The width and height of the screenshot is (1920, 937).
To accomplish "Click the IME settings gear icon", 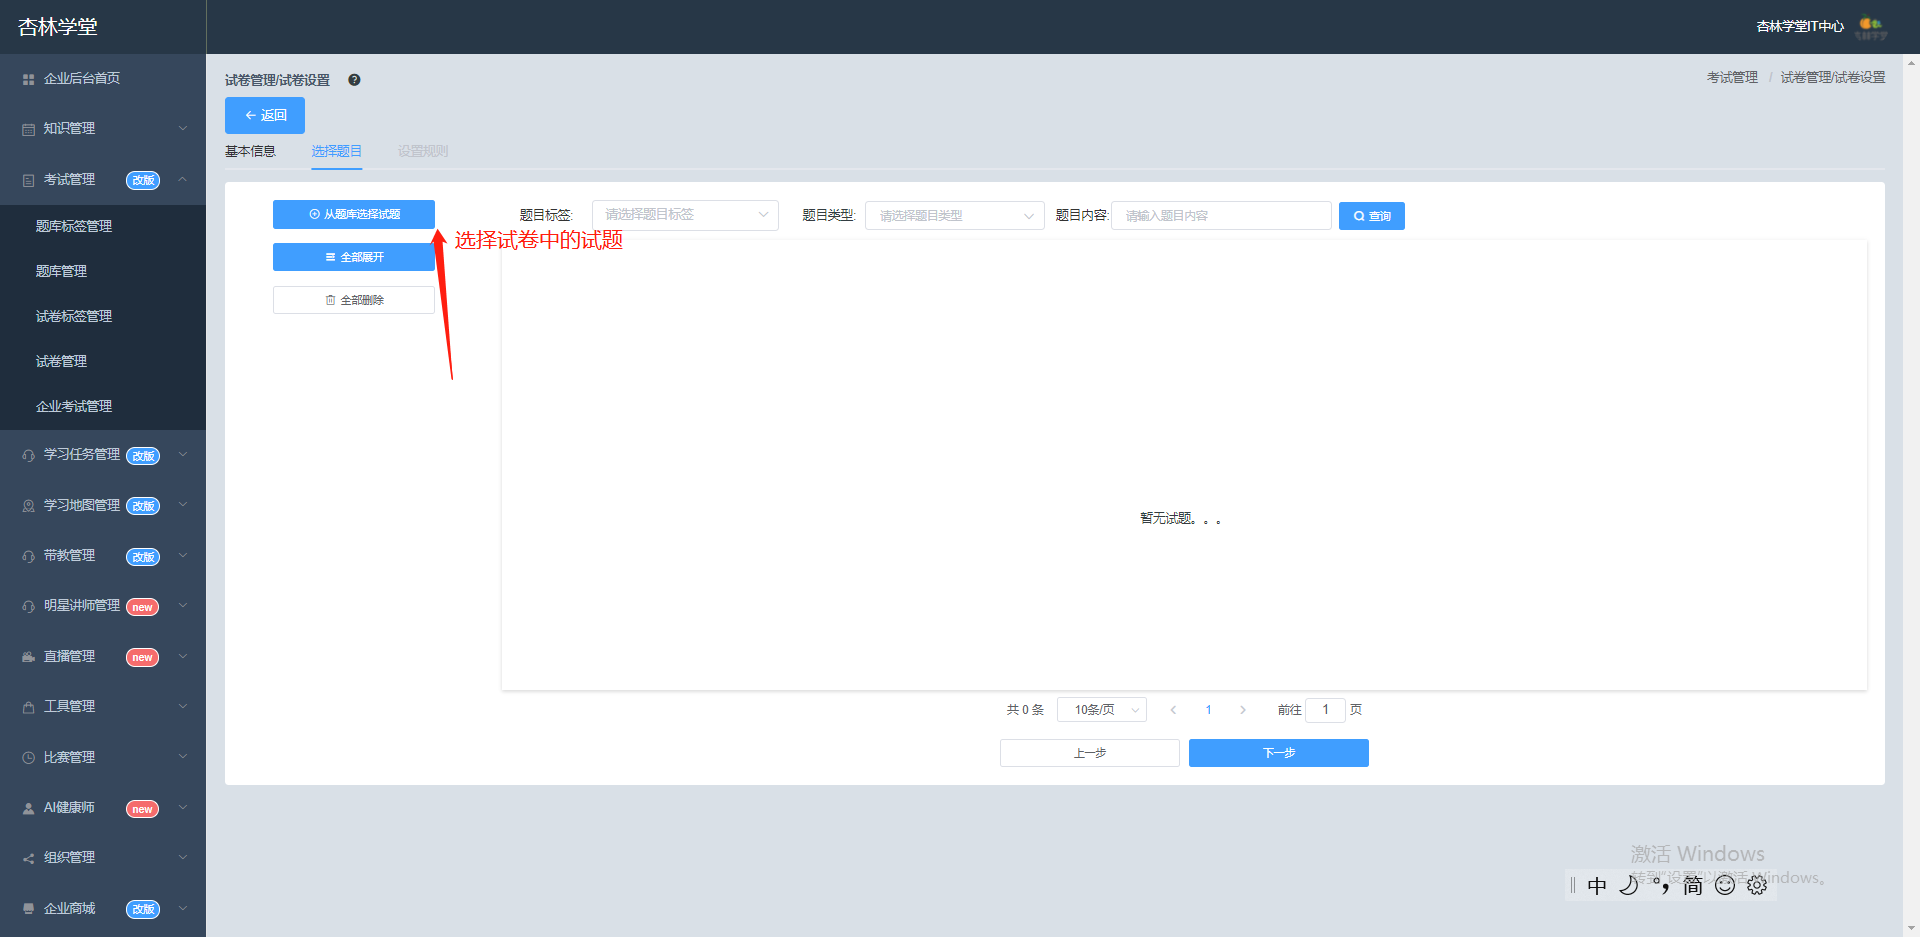I will coord(1757,885).
